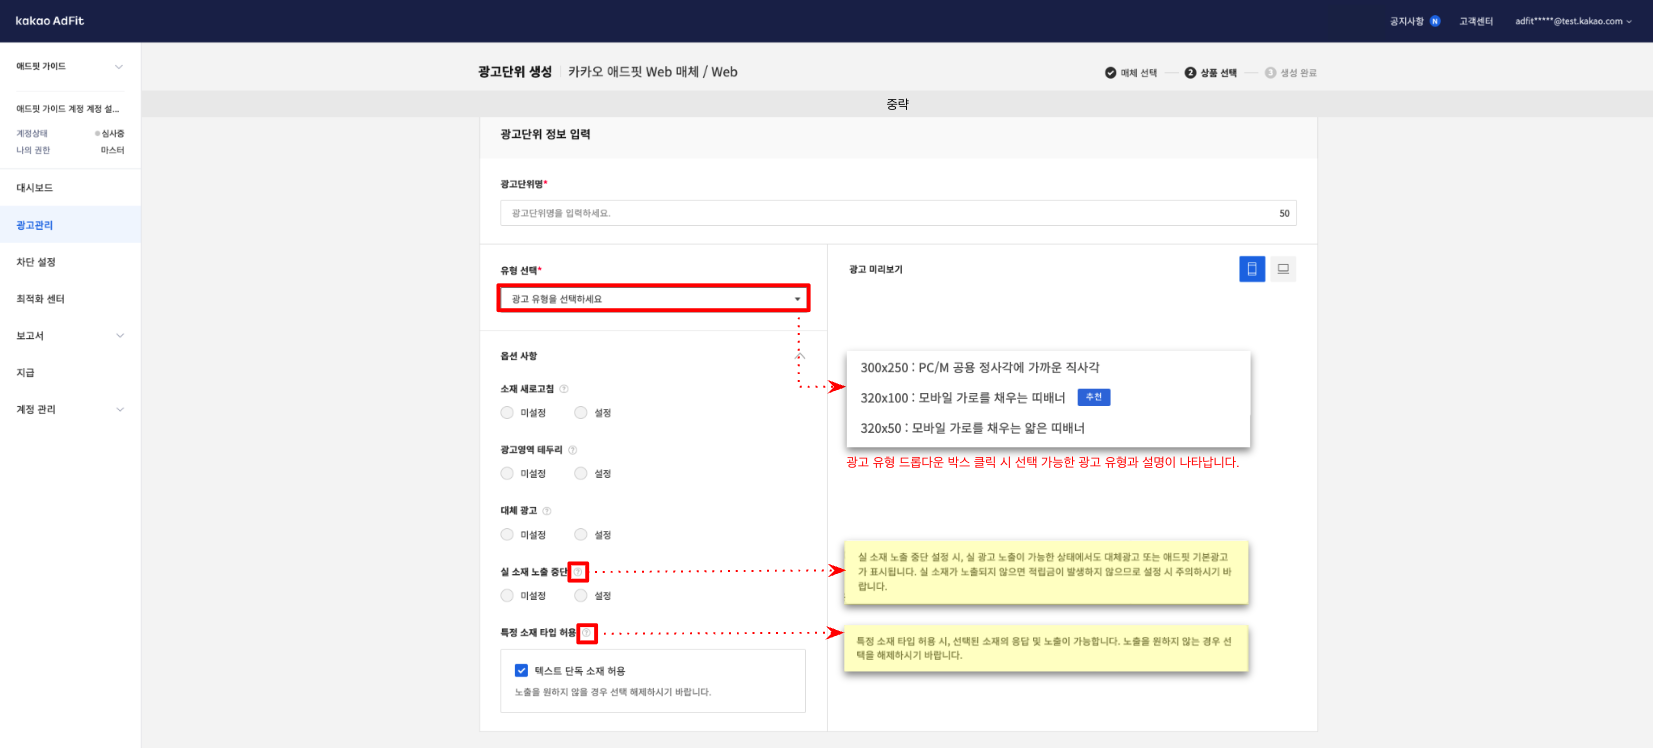Select 미설정 for 광고영역 테두리
Viewport: 1653px width, 748px height.
[x=507, y=474]
